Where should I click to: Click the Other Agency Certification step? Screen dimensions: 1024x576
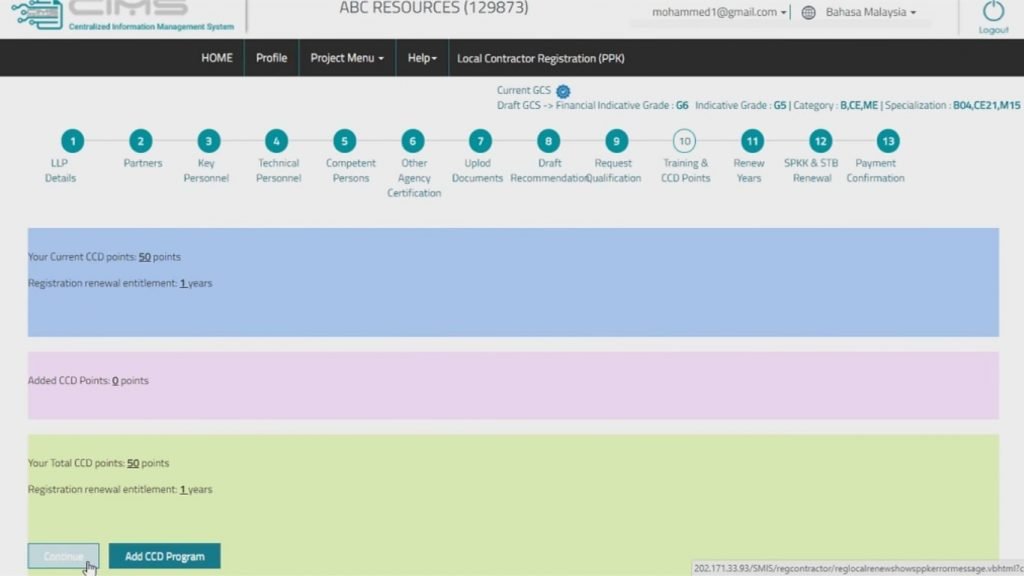tap(413, 141)
